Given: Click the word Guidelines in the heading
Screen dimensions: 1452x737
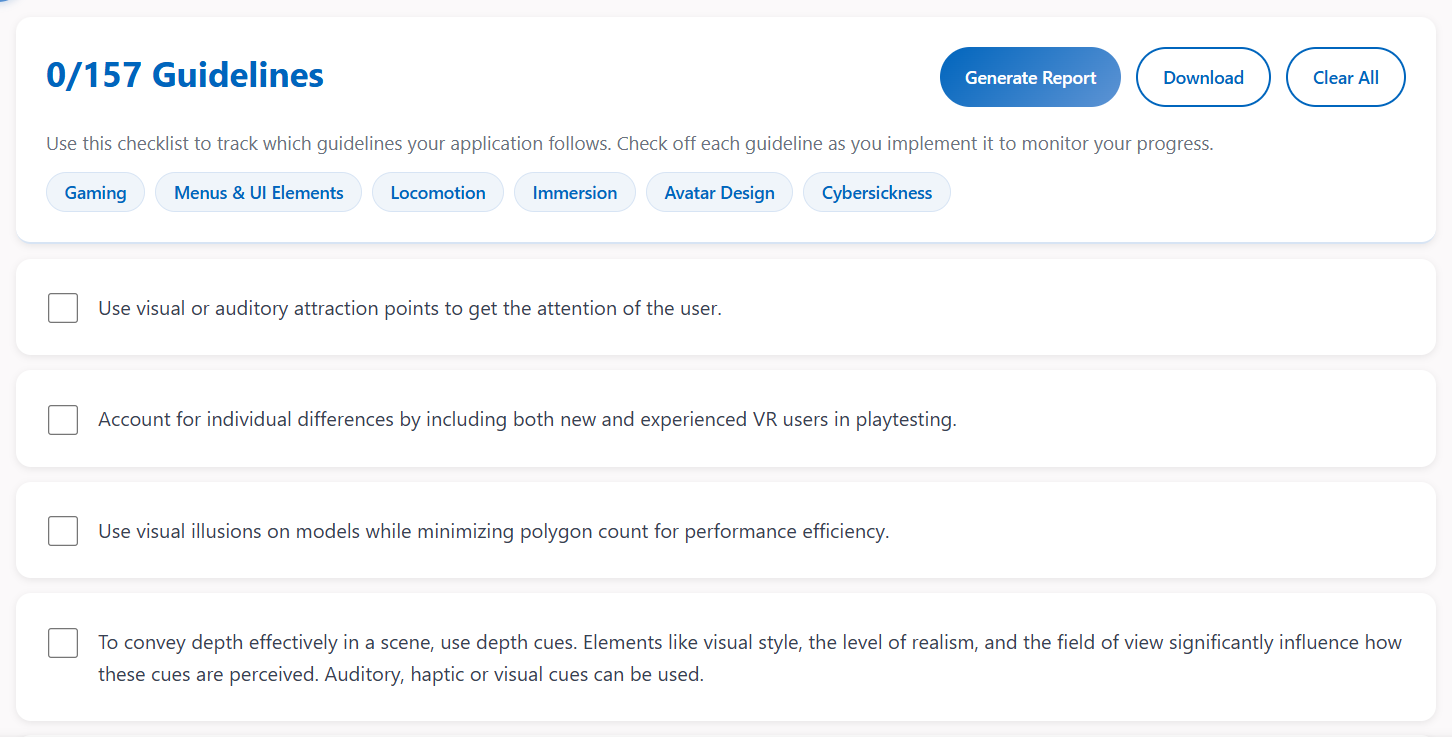Looking at the screenshot, I should click(x=238, y=75).
